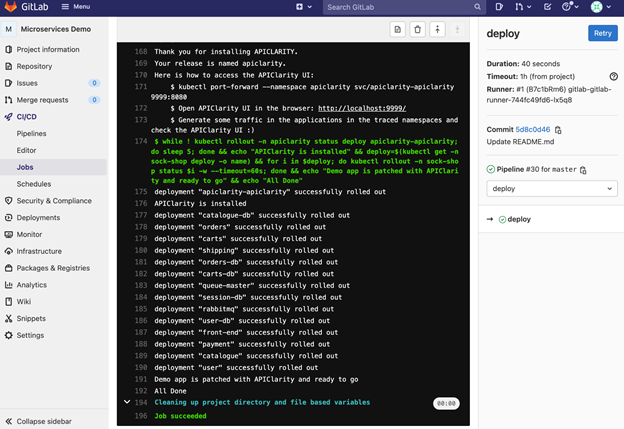Expand the merge requests dropdown in top bar
The height and width of the screenshot is (429, 624).
(x=524, y=7)
